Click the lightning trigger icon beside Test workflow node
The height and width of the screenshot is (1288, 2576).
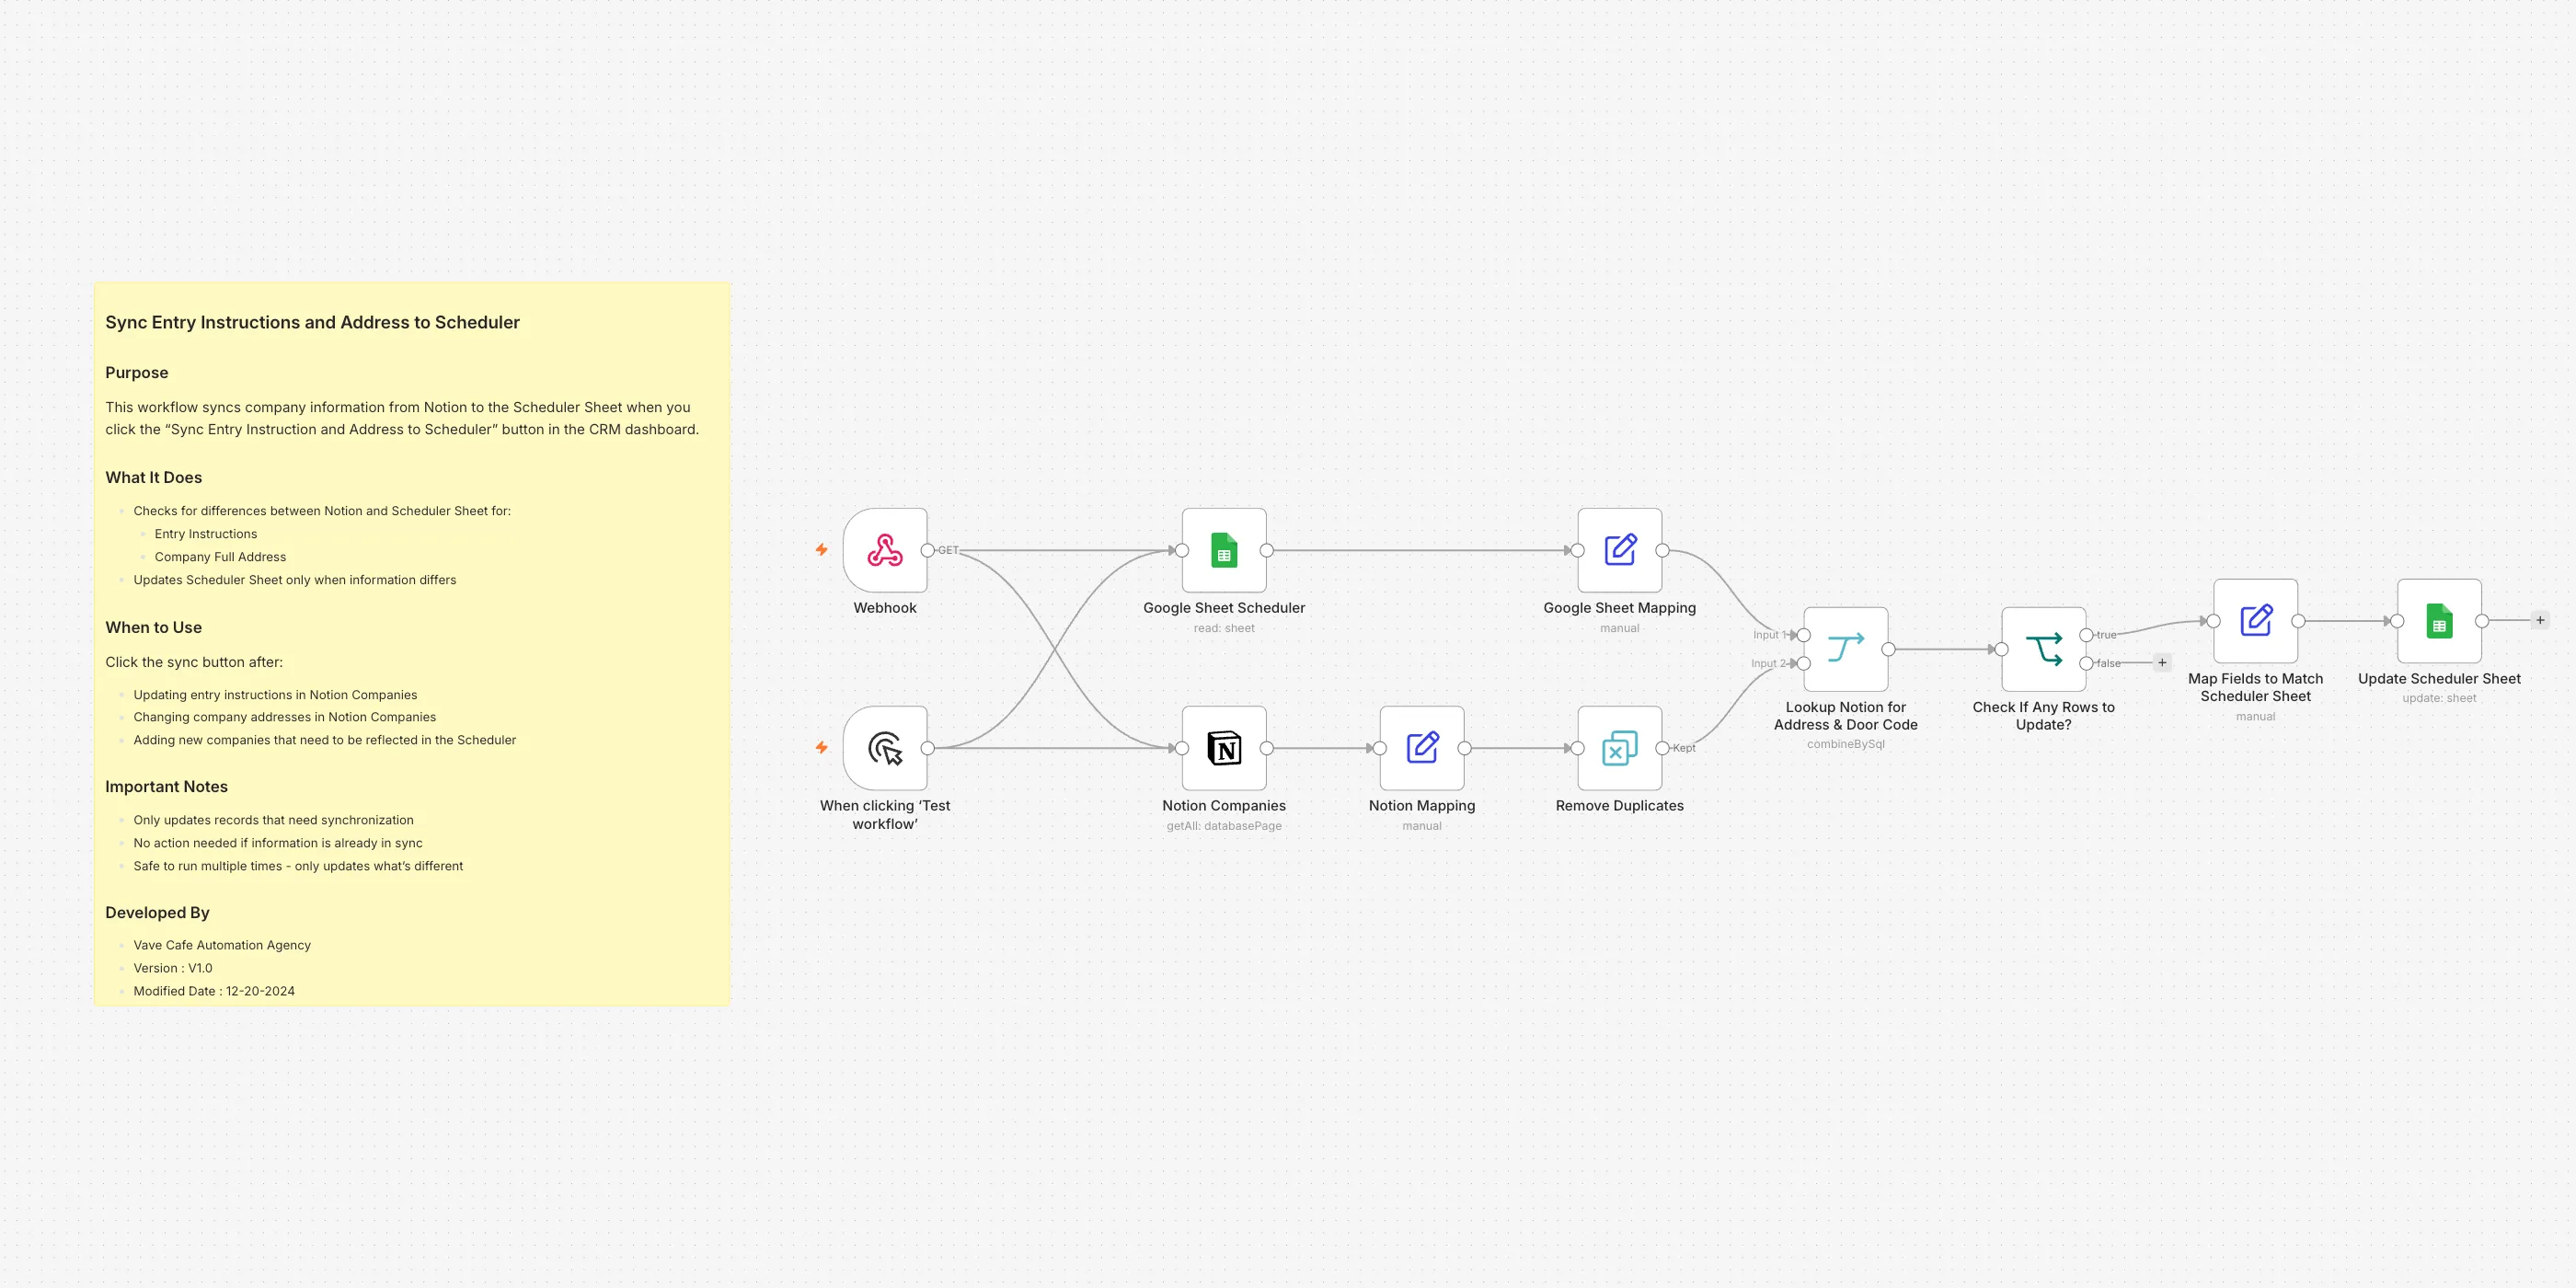[x=822, y=748]
